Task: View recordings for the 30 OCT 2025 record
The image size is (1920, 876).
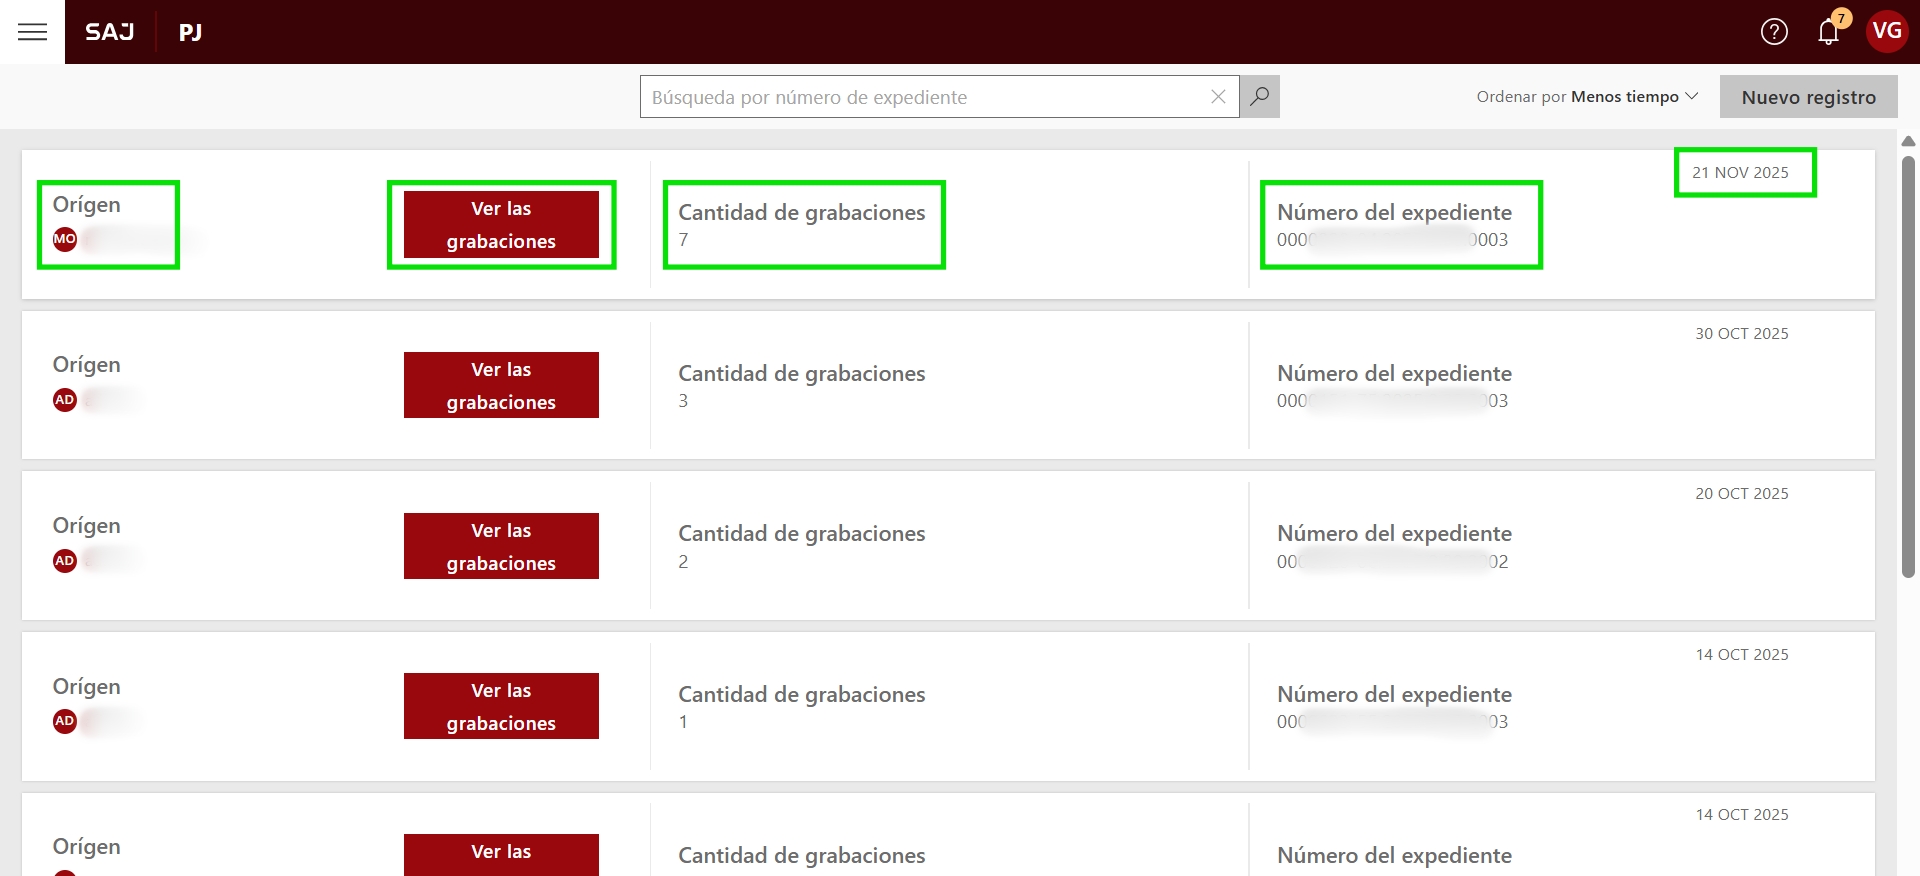Action: (501, 385)
